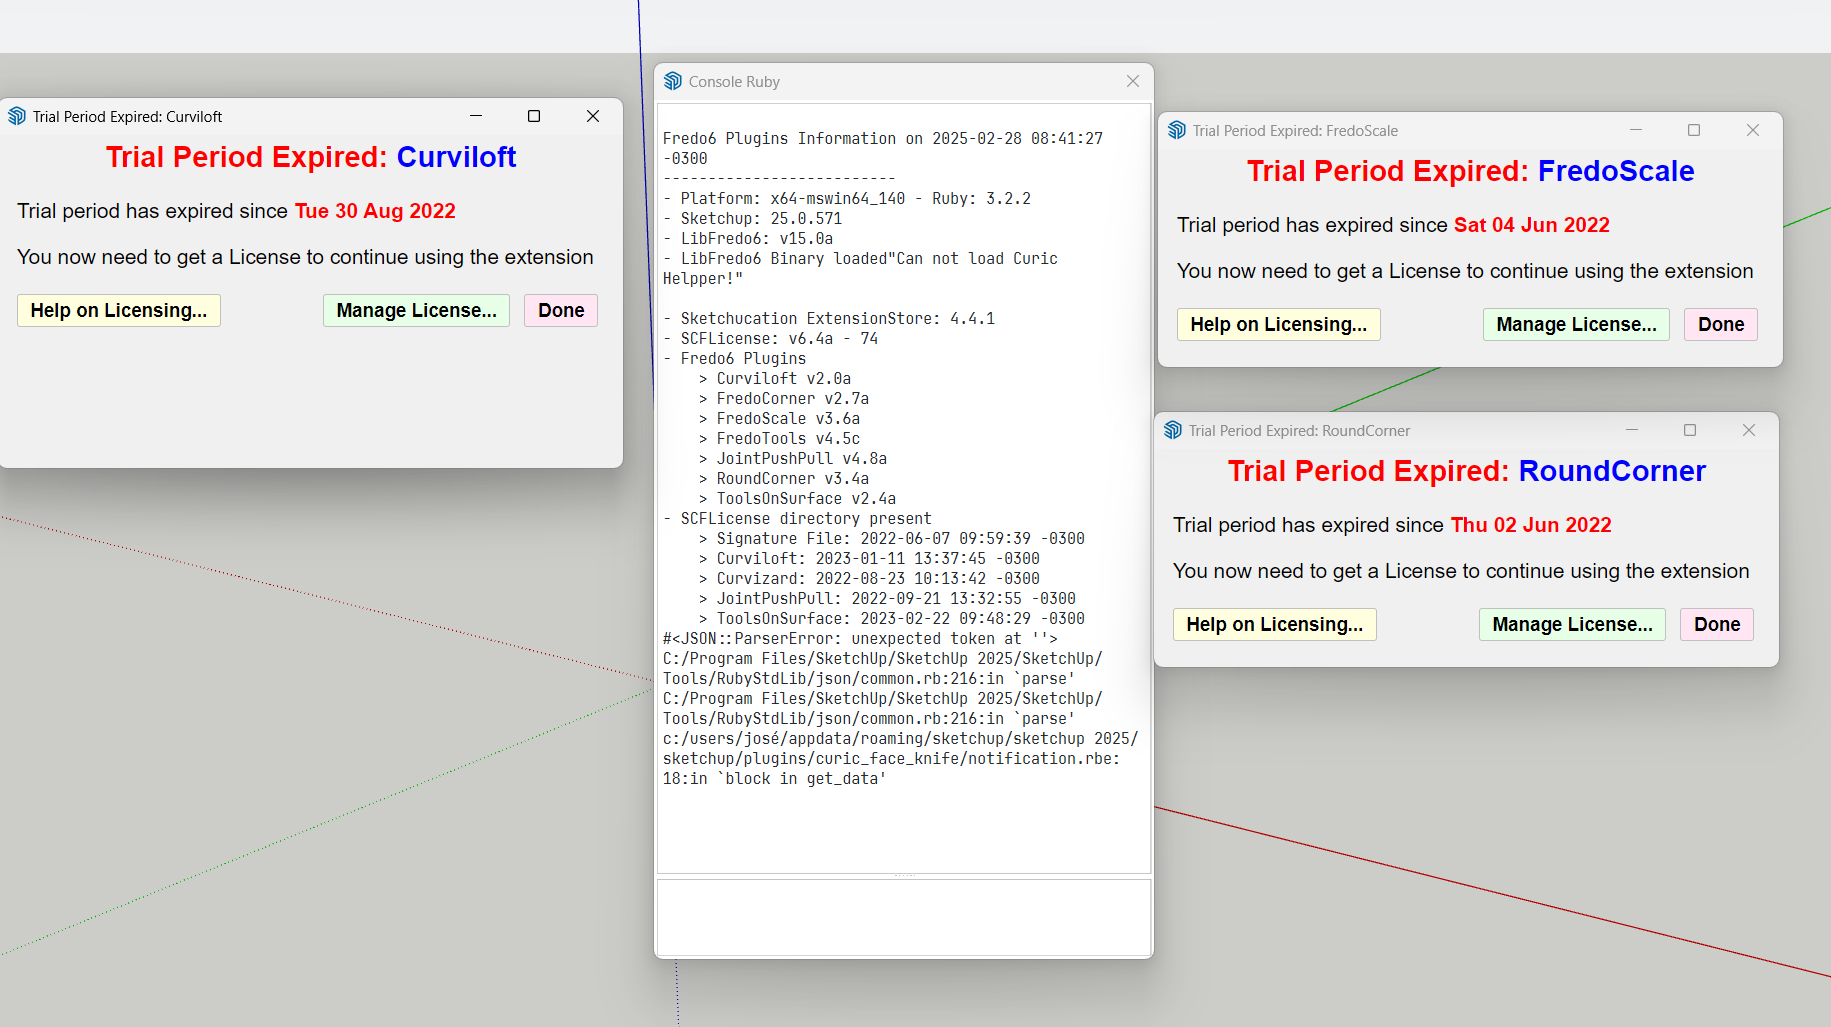Click the Ruby console command input field
The width and height of the screenshot is (1831, 1027).
[x=904, y=916]
